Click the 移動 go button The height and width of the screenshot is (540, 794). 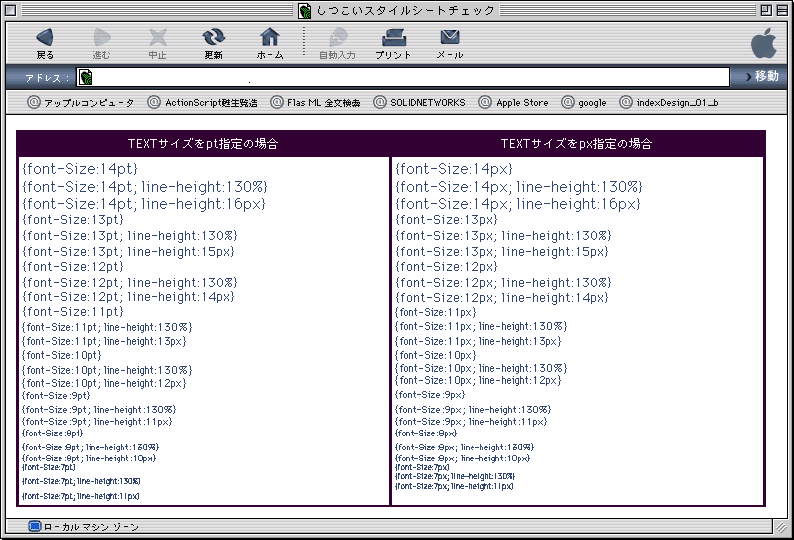click(x=762, y=76)
